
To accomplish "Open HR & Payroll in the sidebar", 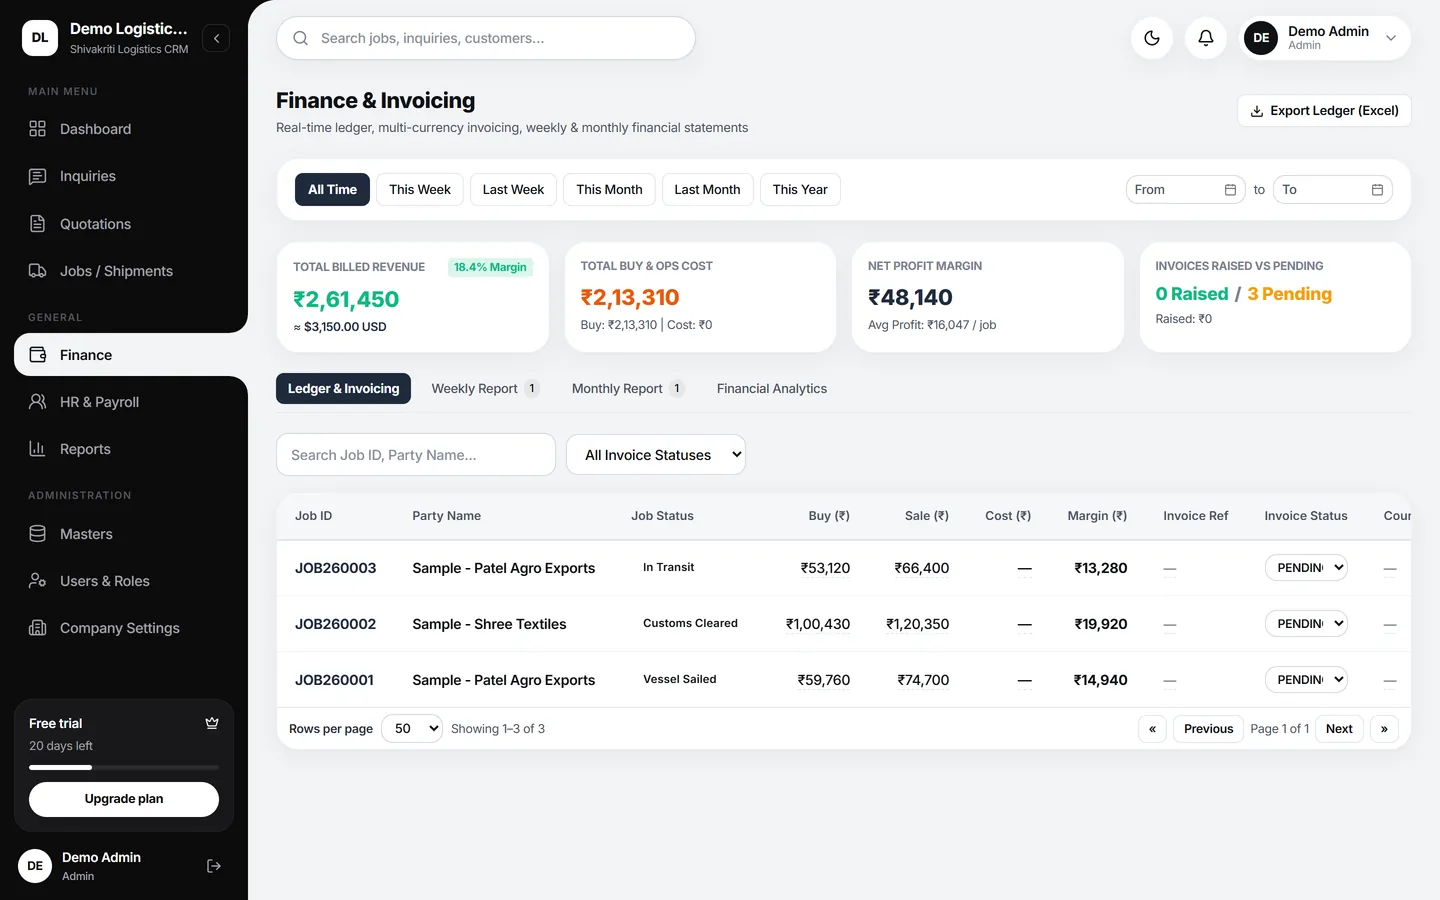I will click(x=124, y=402).
